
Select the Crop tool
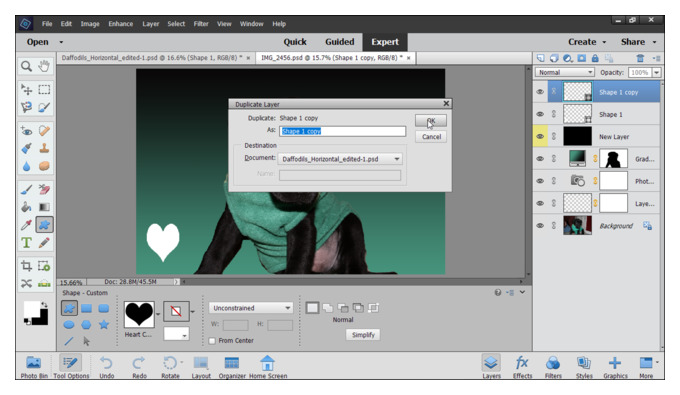point(26,266)
